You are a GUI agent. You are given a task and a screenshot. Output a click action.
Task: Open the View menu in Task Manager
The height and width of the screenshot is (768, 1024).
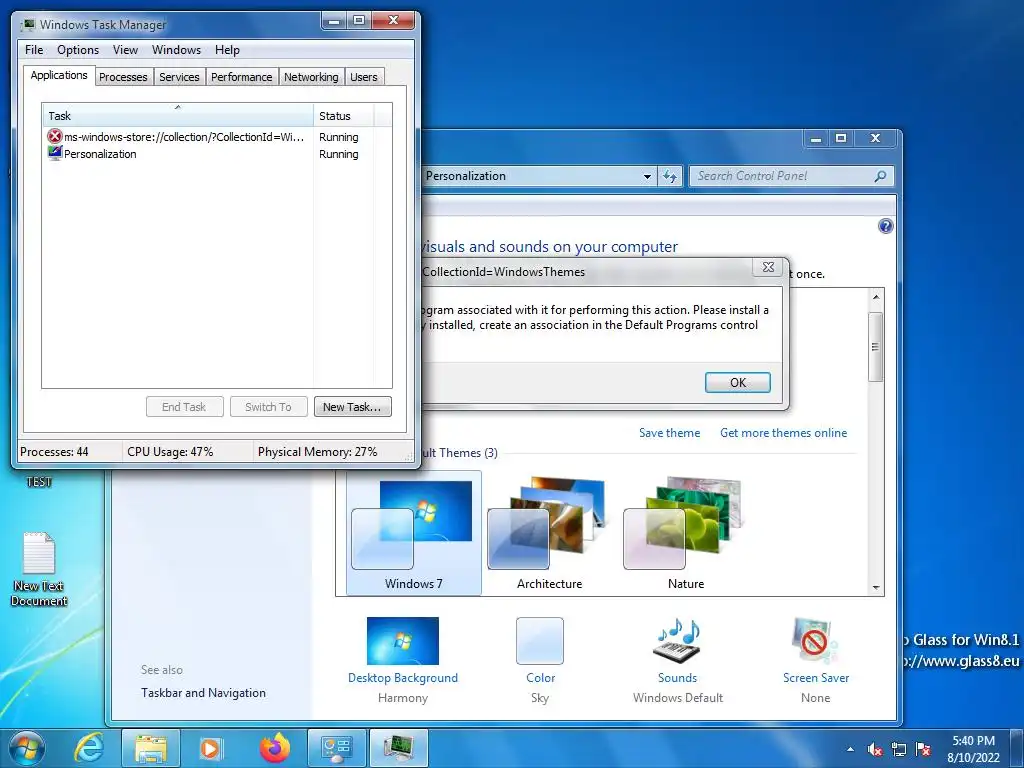tap(125, 50)
